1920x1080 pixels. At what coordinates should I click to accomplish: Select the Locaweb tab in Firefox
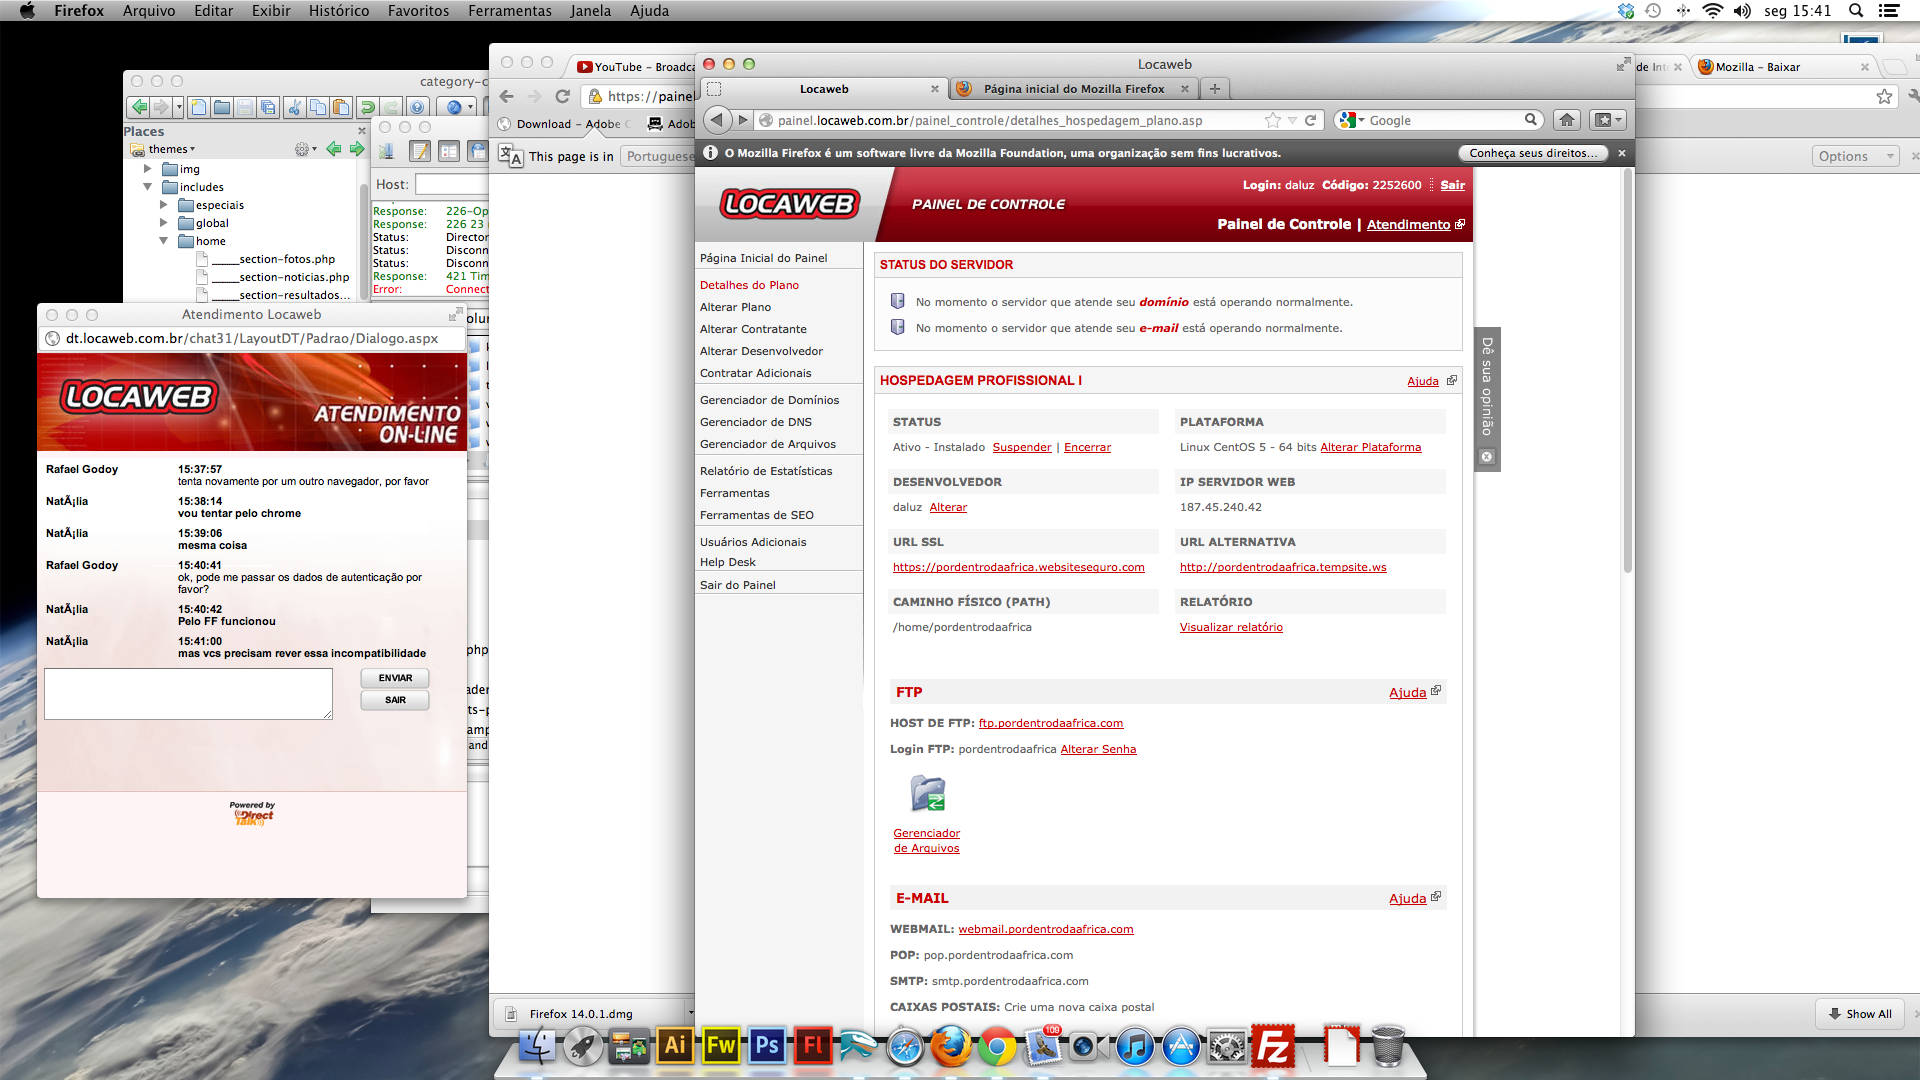824,89
